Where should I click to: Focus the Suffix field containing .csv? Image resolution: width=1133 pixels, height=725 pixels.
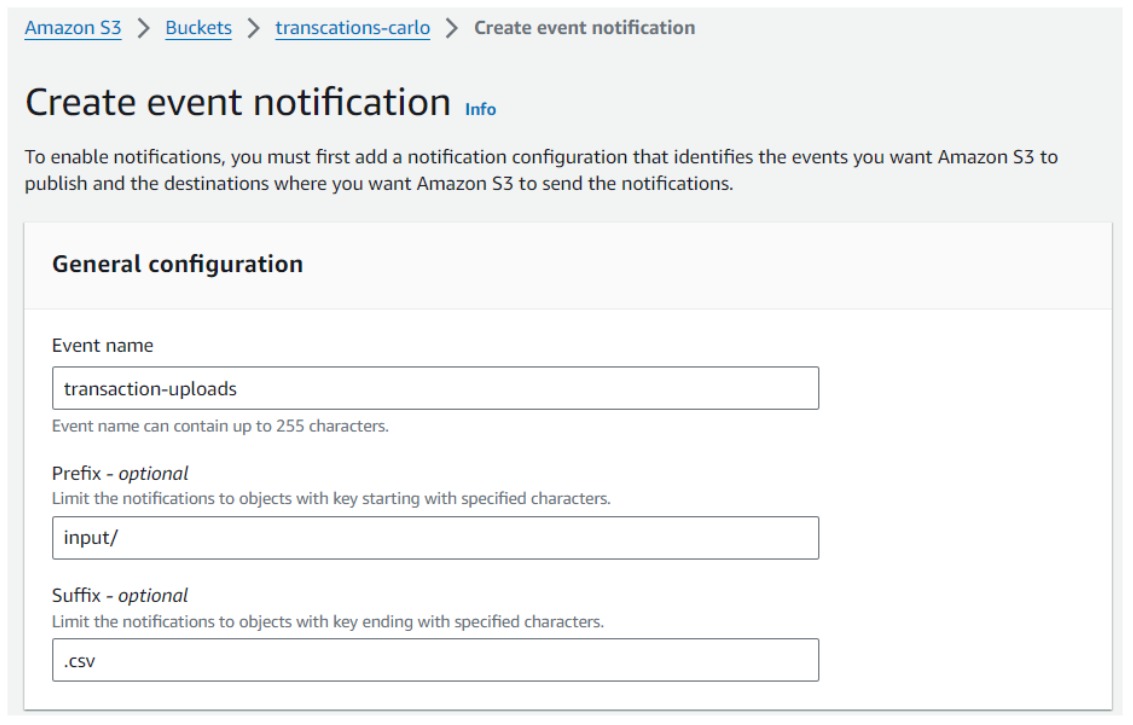435,661
